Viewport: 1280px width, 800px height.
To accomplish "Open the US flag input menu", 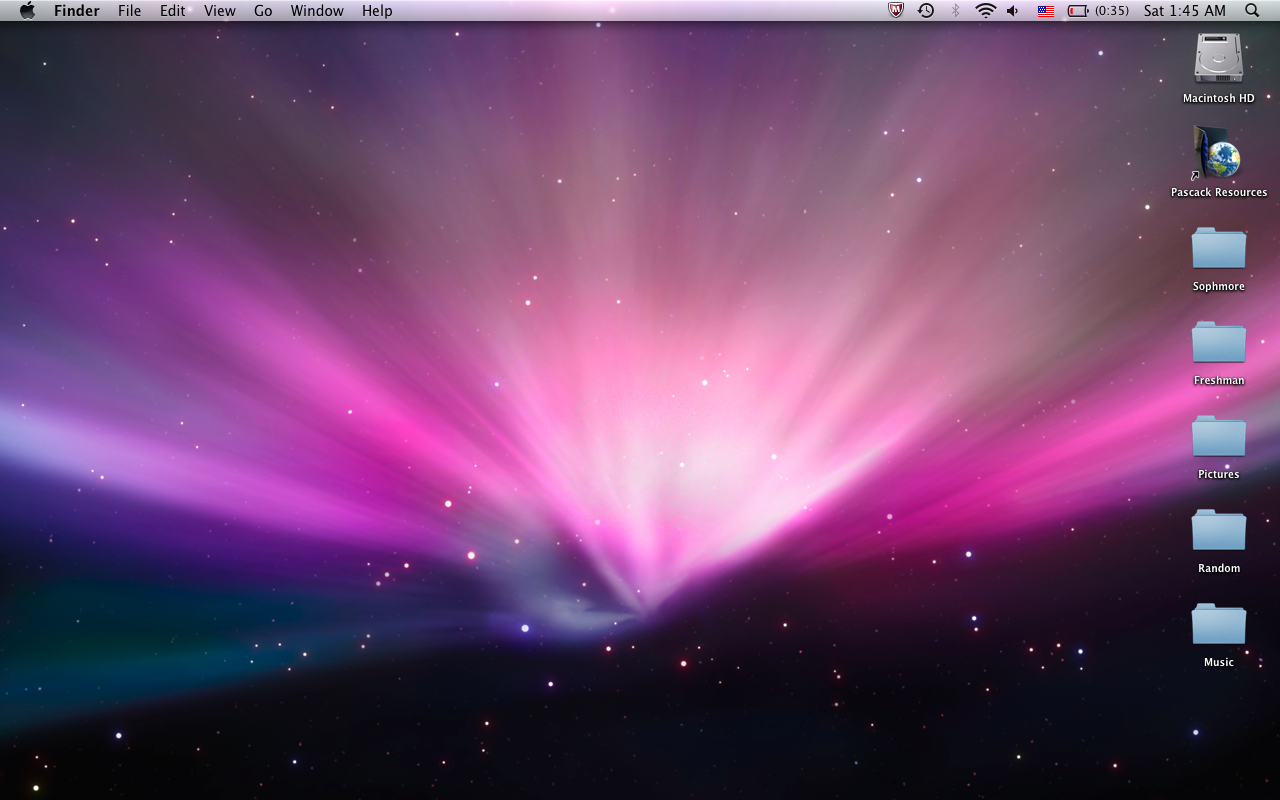I will [x=1046, y=11].
